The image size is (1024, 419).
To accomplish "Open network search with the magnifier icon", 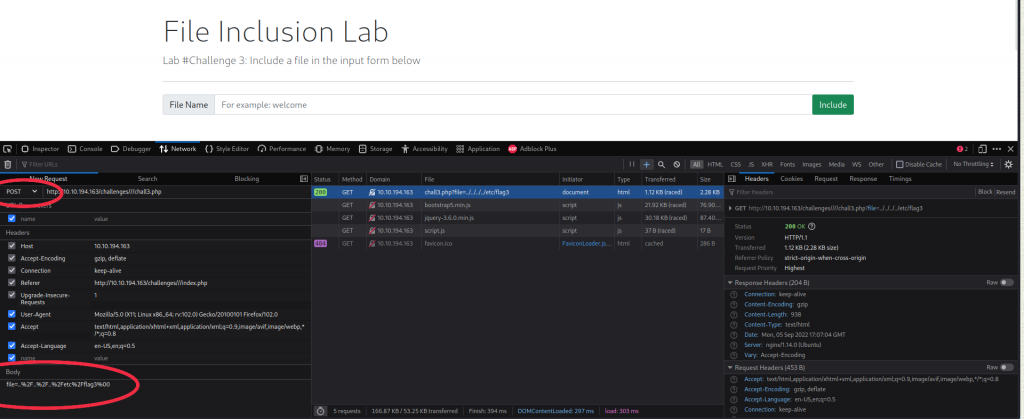I will 662,164.
